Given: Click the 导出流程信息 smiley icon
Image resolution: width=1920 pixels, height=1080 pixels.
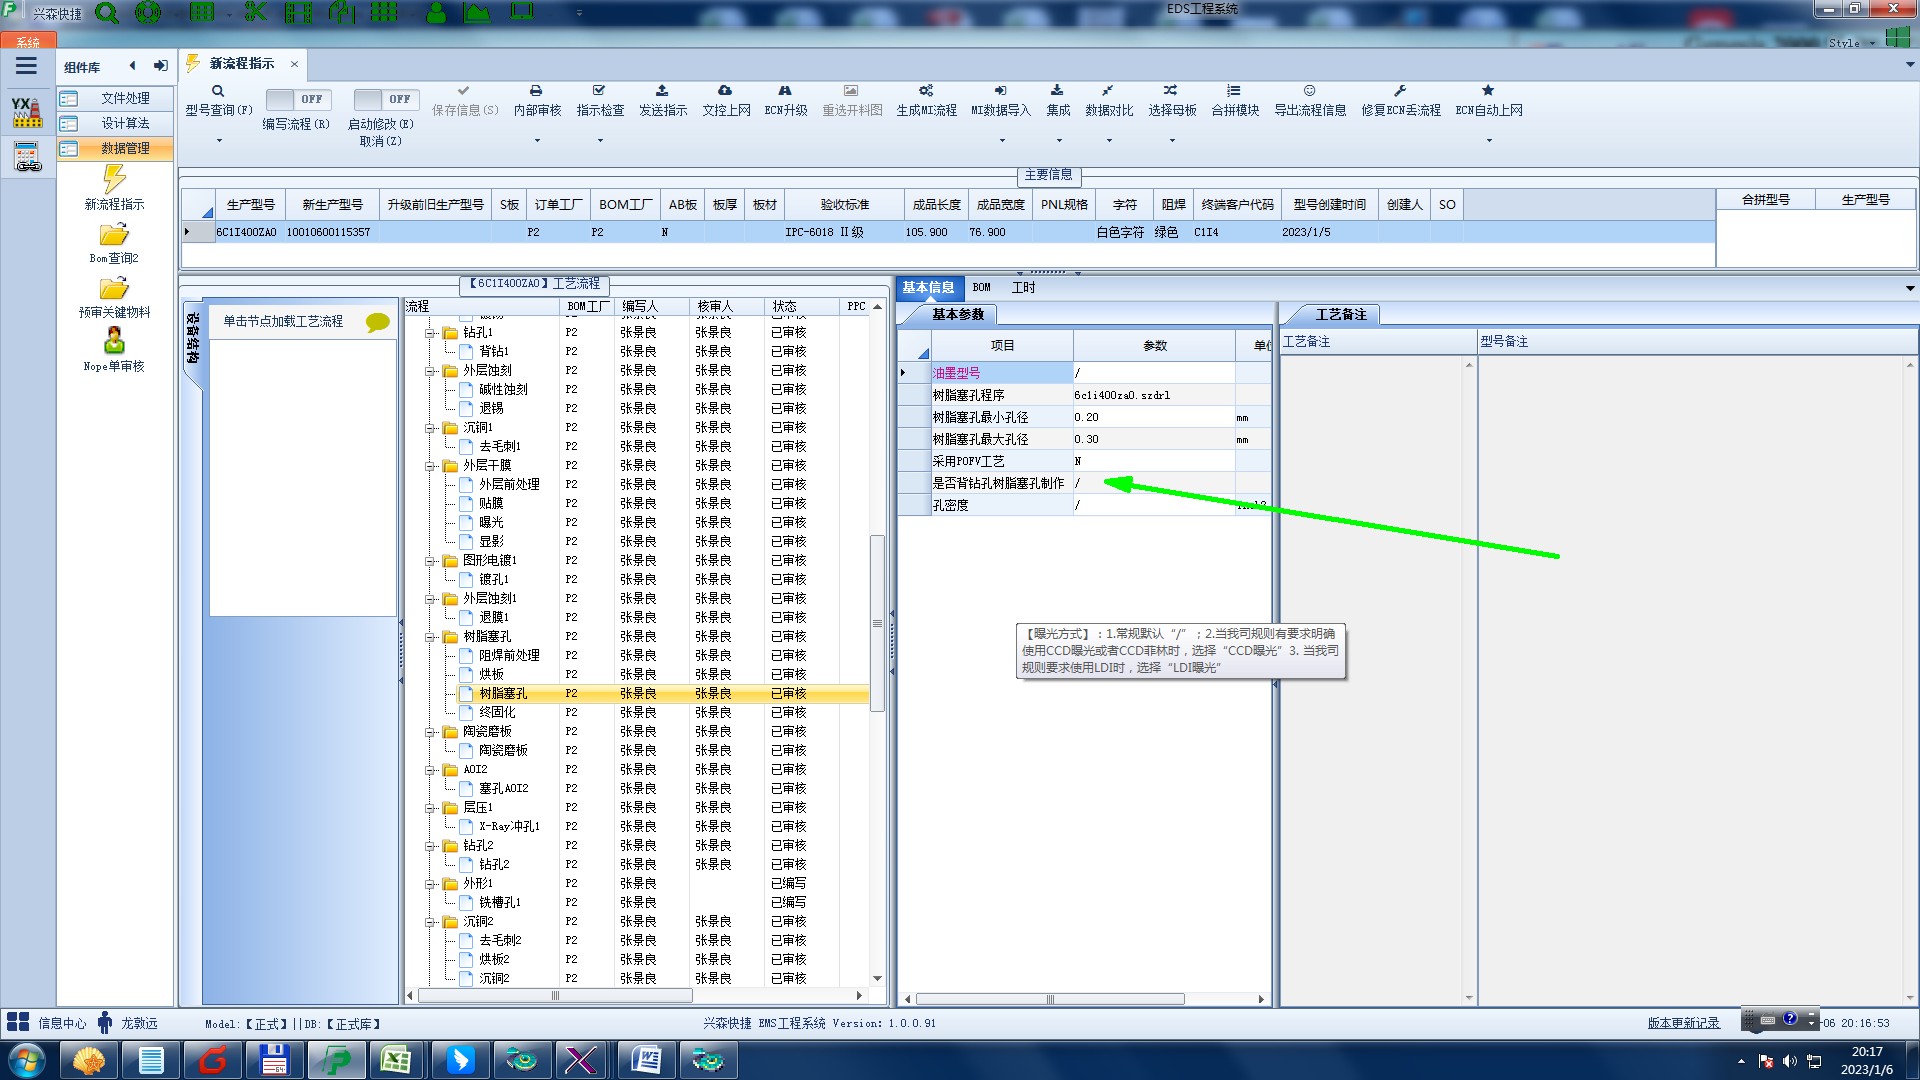Looking at the screenshot, I should (x=1309, y=91).
